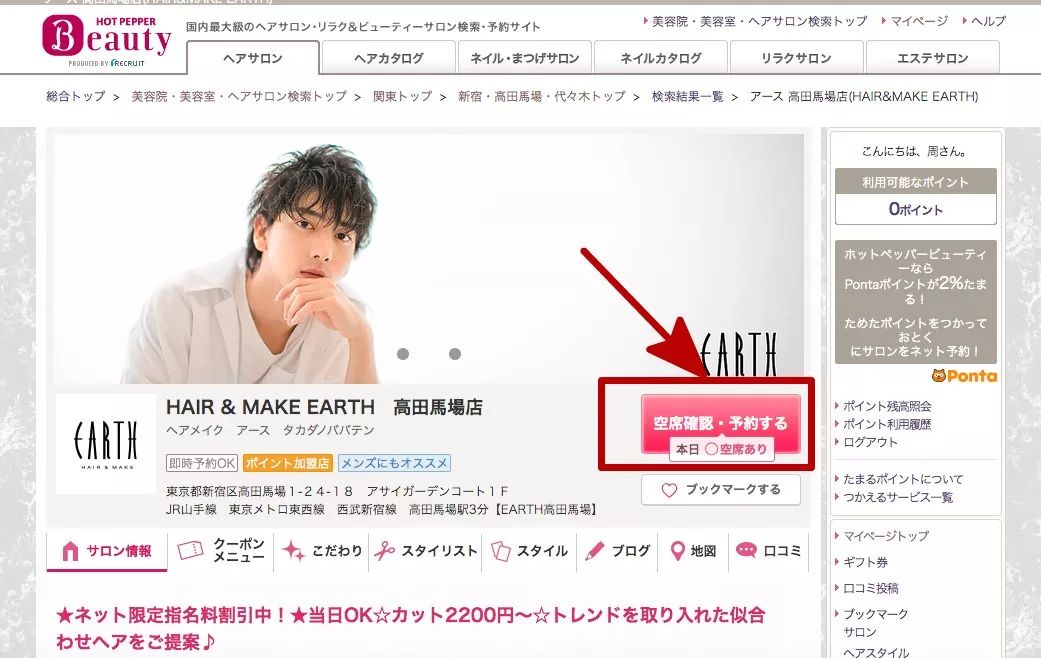Click ポイント利用履歴 sidebar link
The height and width of the screenshot is (658, 1041).
(x=887, y=424)
